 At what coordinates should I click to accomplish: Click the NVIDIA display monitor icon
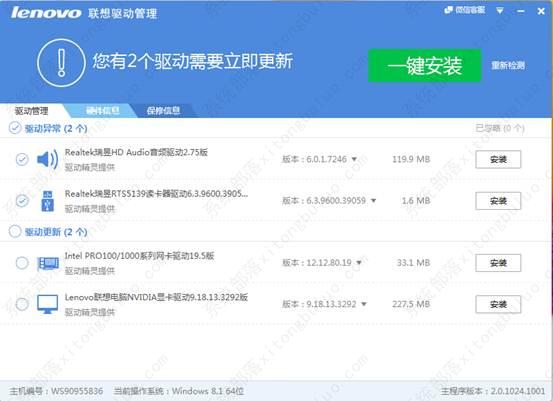pyautogui.click(x=48, y=304)
